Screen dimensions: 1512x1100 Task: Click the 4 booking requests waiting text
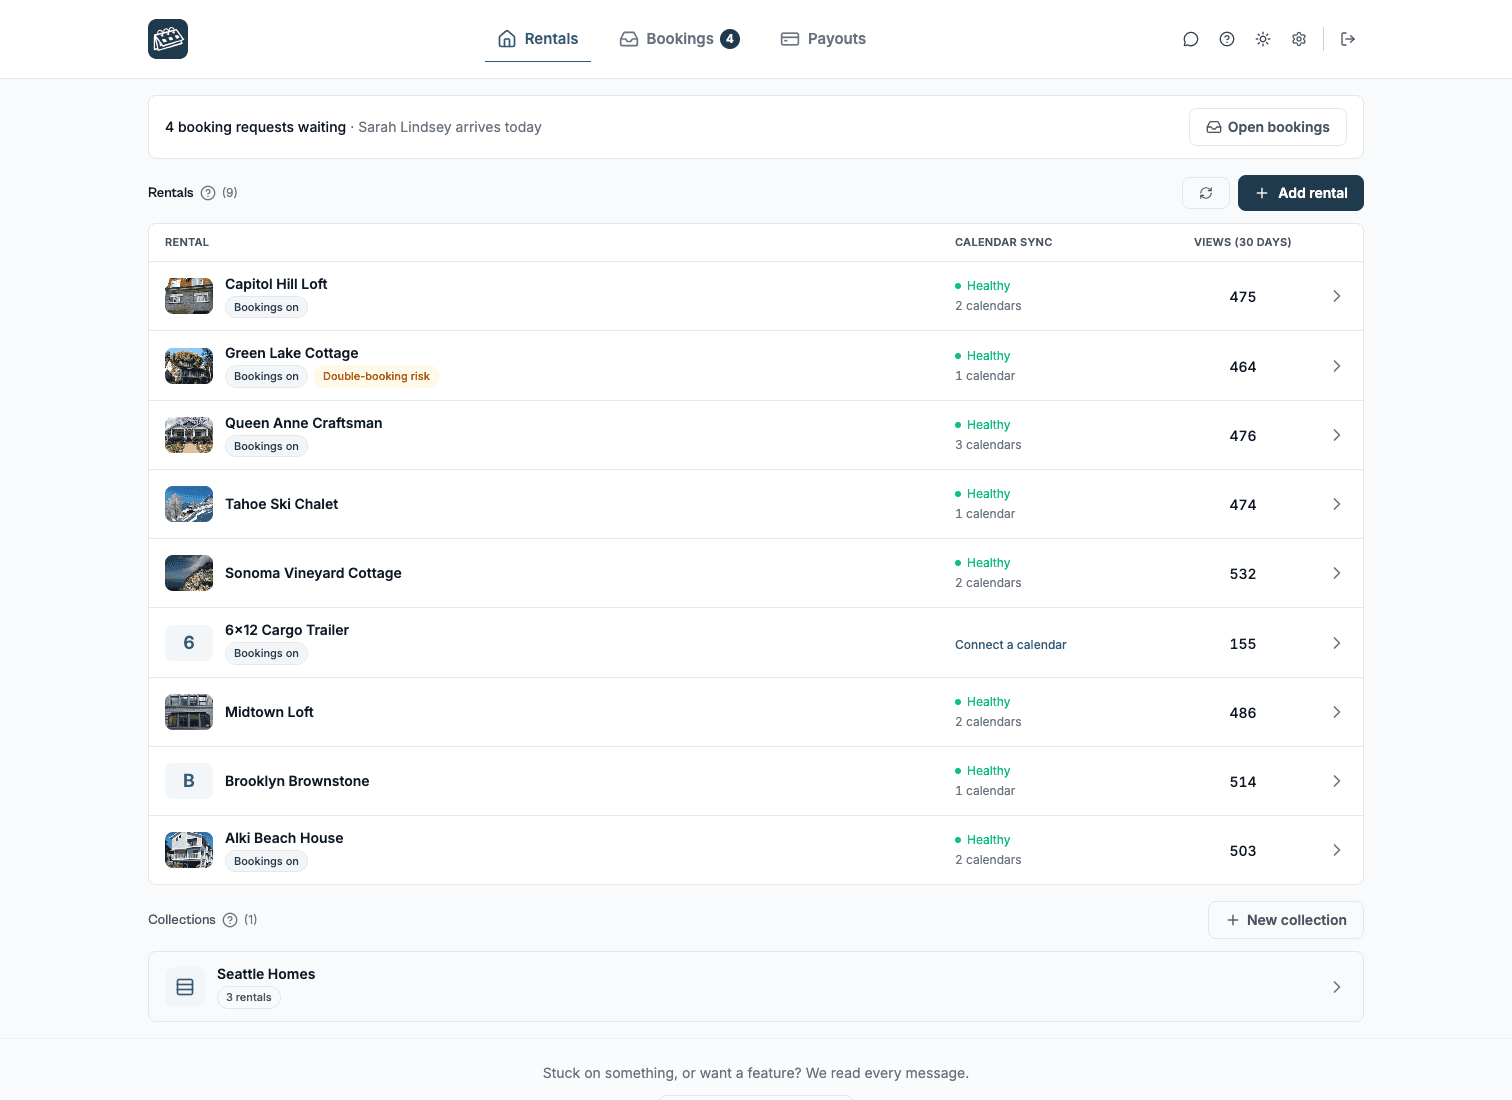(x=255, y=127)
